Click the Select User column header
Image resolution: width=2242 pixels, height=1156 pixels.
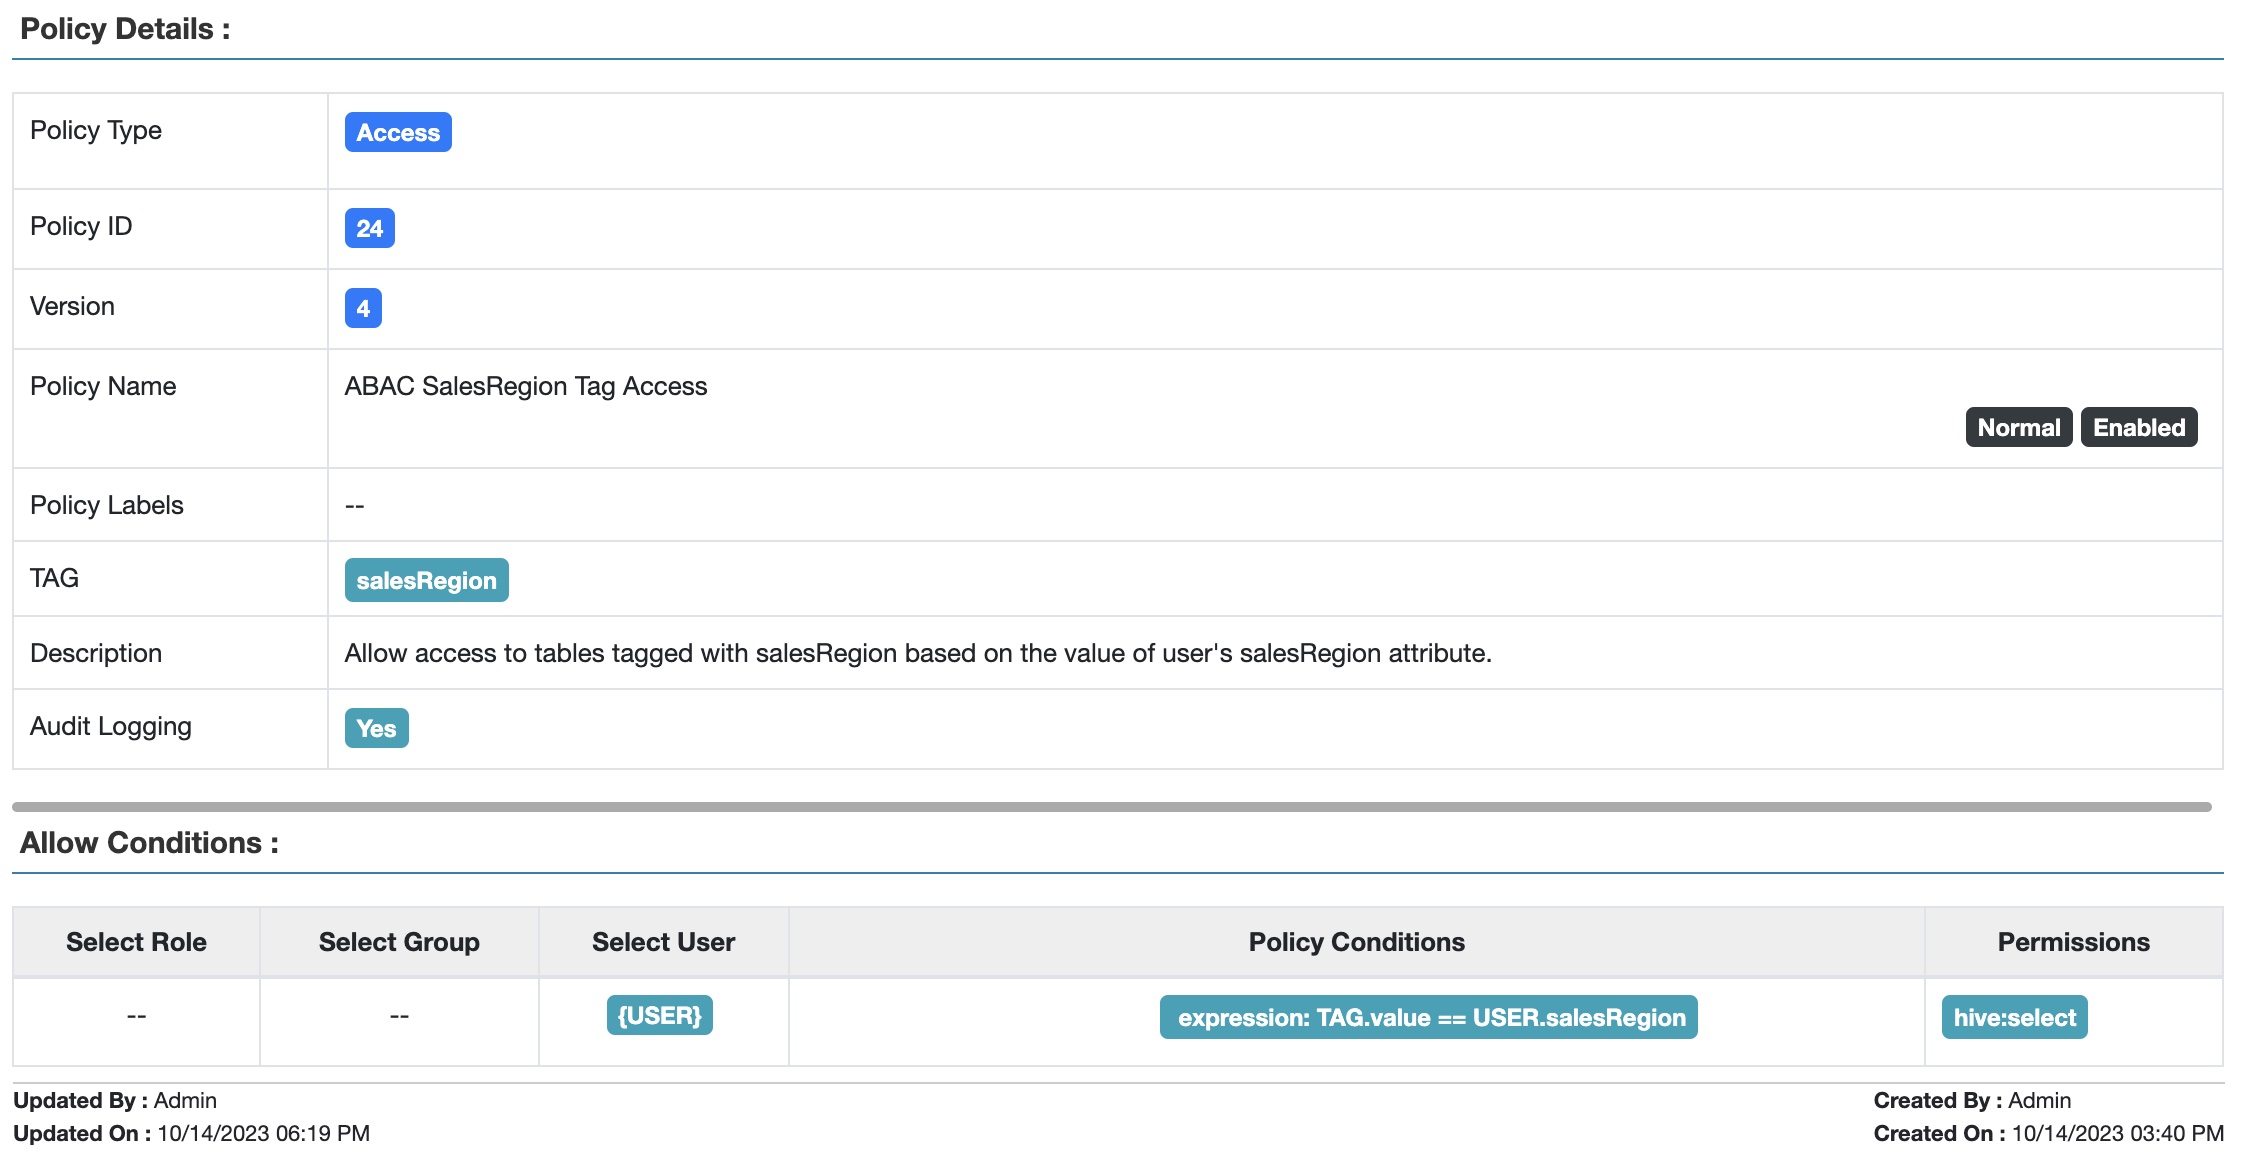pyautogui.click(x=663, y=942)
